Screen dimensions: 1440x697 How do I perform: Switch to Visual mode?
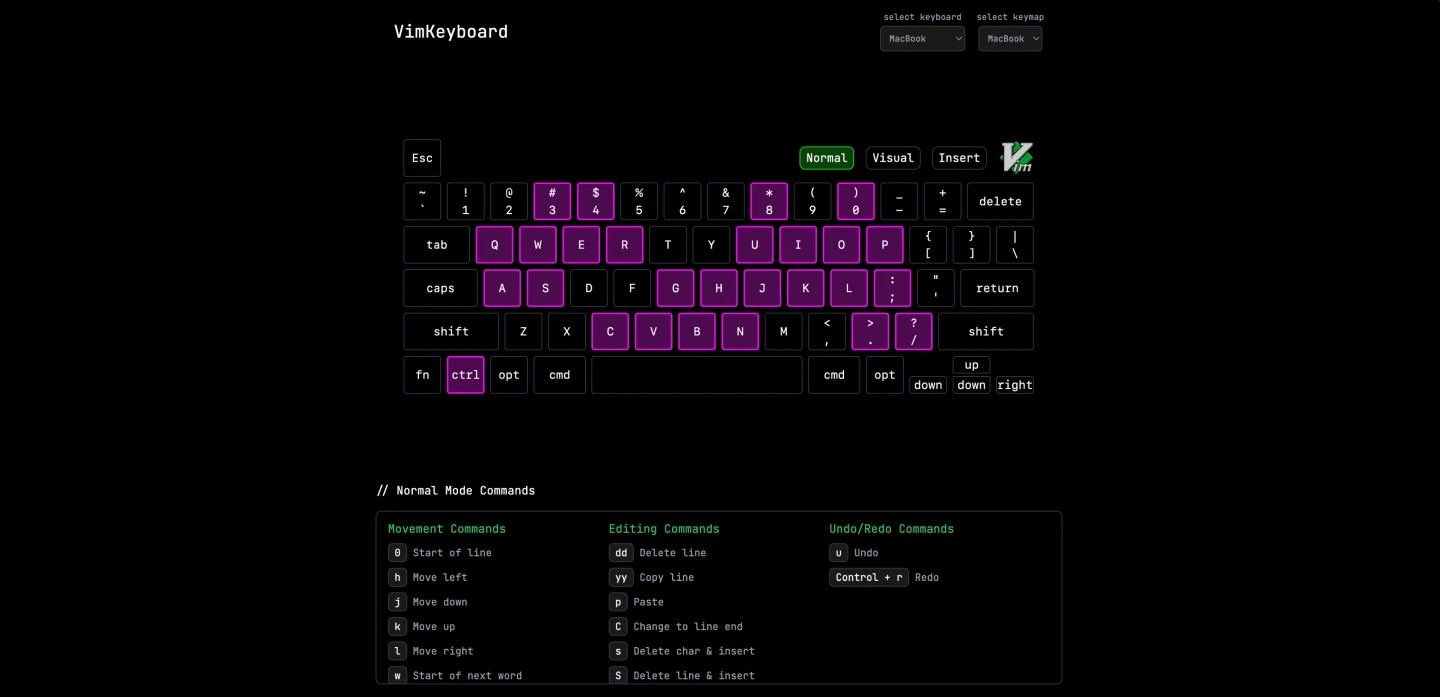[892, 158]
